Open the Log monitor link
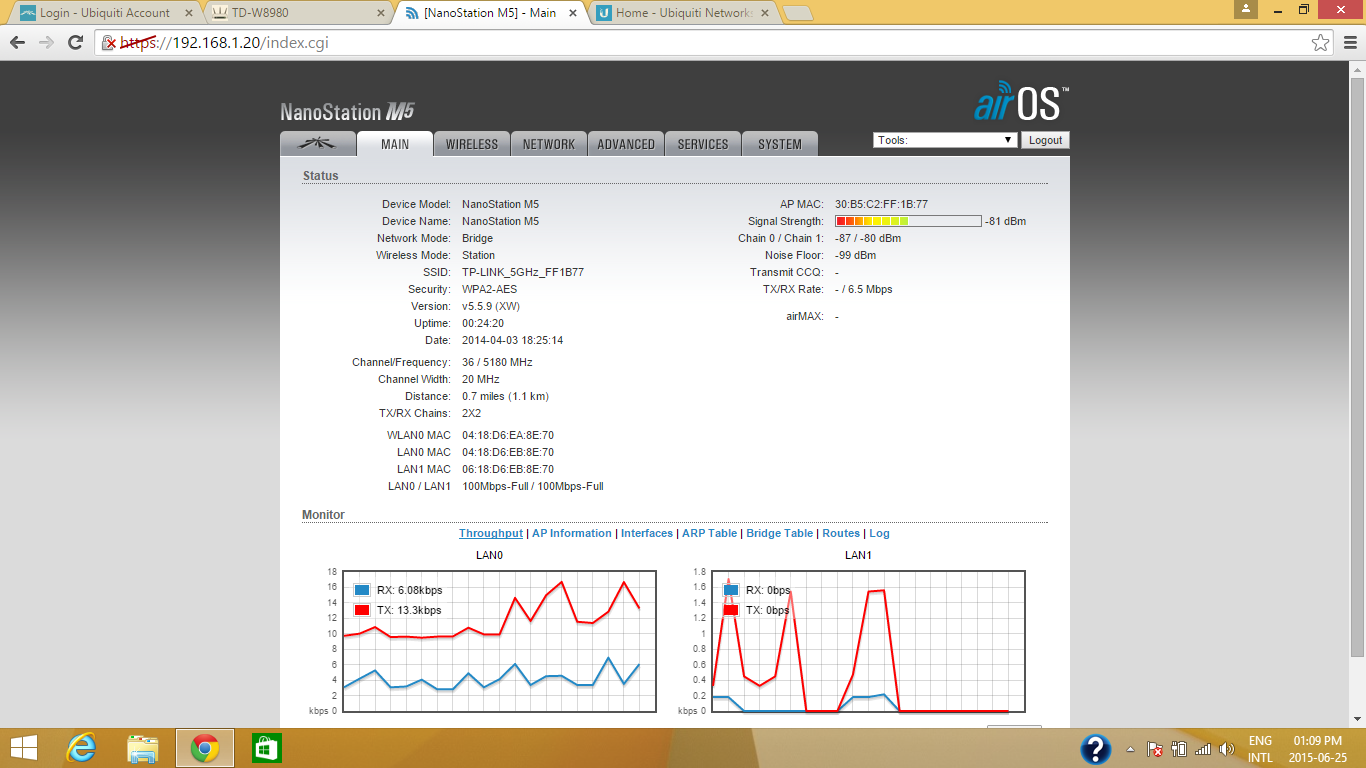The height and width of the screenshot is (768, 1366). point(879,533)
